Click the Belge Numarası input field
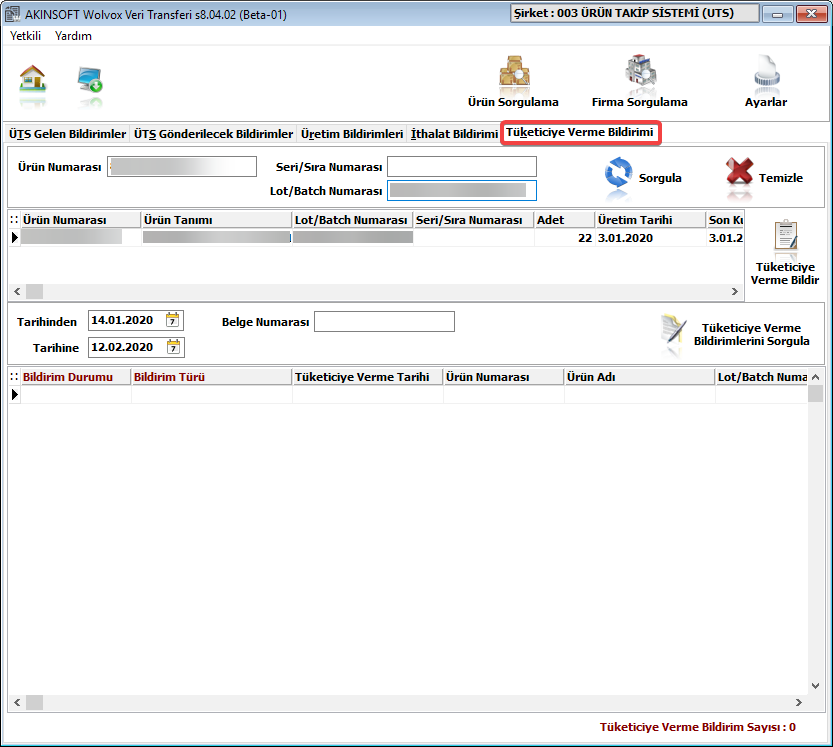This screenshot has width=833, height=747. [385, 322]
